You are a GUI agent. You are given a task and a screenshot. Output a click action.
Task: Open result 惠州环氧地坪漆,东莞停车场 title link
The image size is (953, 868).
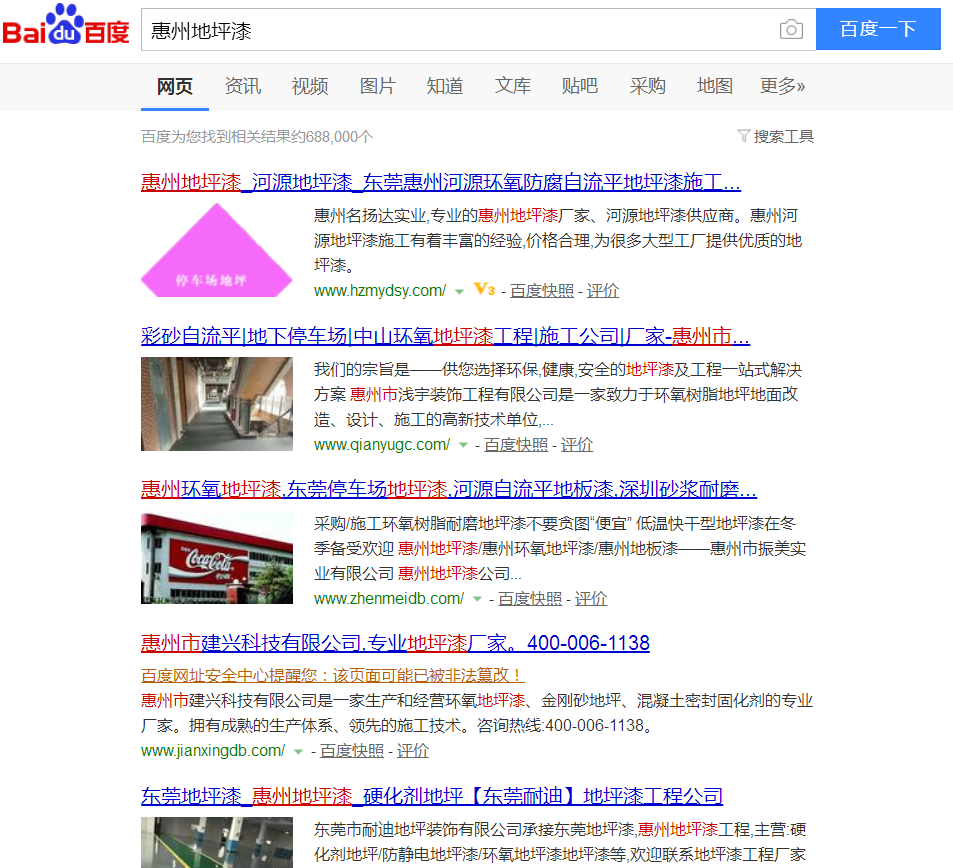(449, 489)
